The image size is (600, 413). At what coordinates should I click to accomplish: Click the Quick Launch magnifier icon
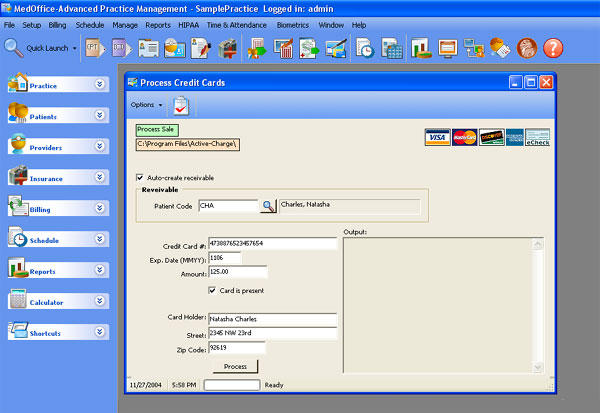pos(13,47)
